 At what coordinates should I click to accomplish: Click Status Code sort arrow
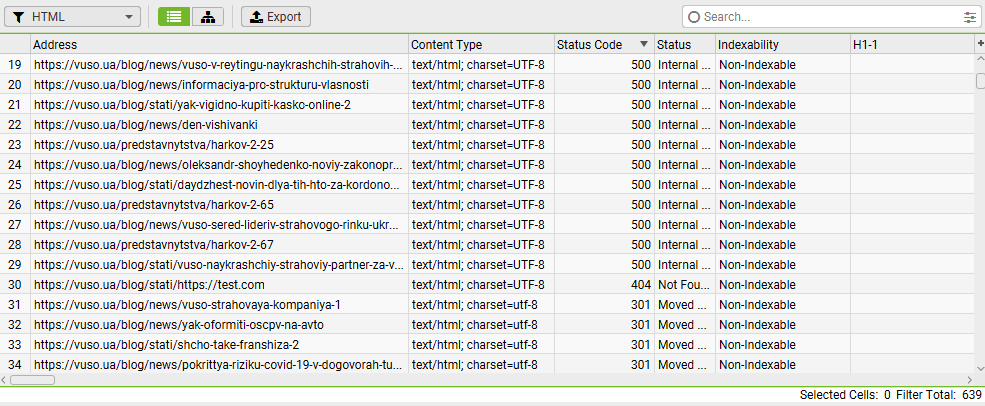(x=643, y=44)
